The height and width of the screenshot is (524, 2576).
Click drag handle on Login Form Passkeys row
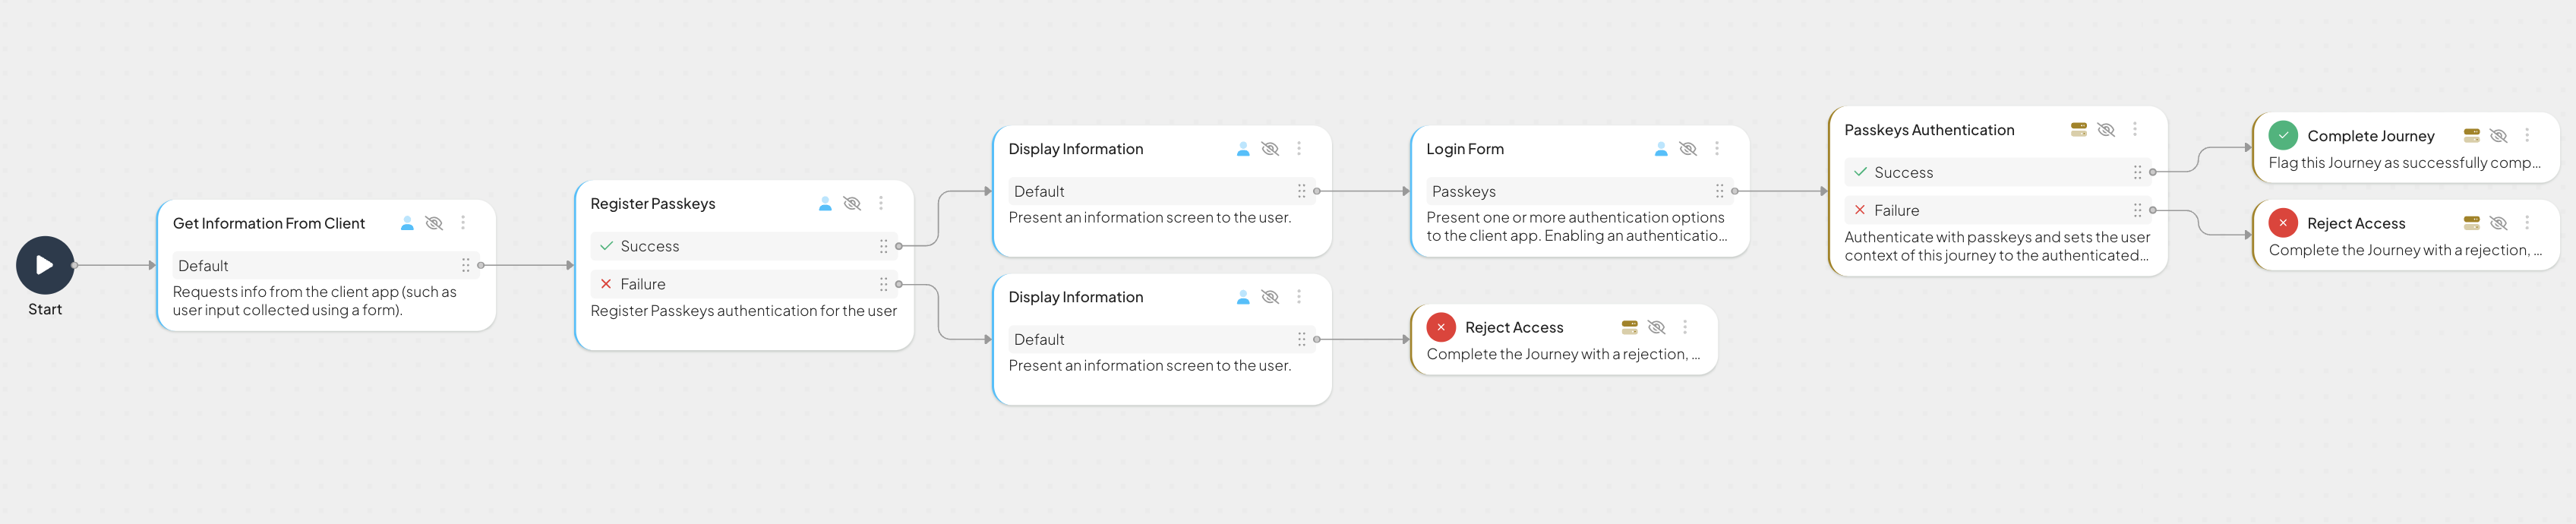[x=1719, y=191]
